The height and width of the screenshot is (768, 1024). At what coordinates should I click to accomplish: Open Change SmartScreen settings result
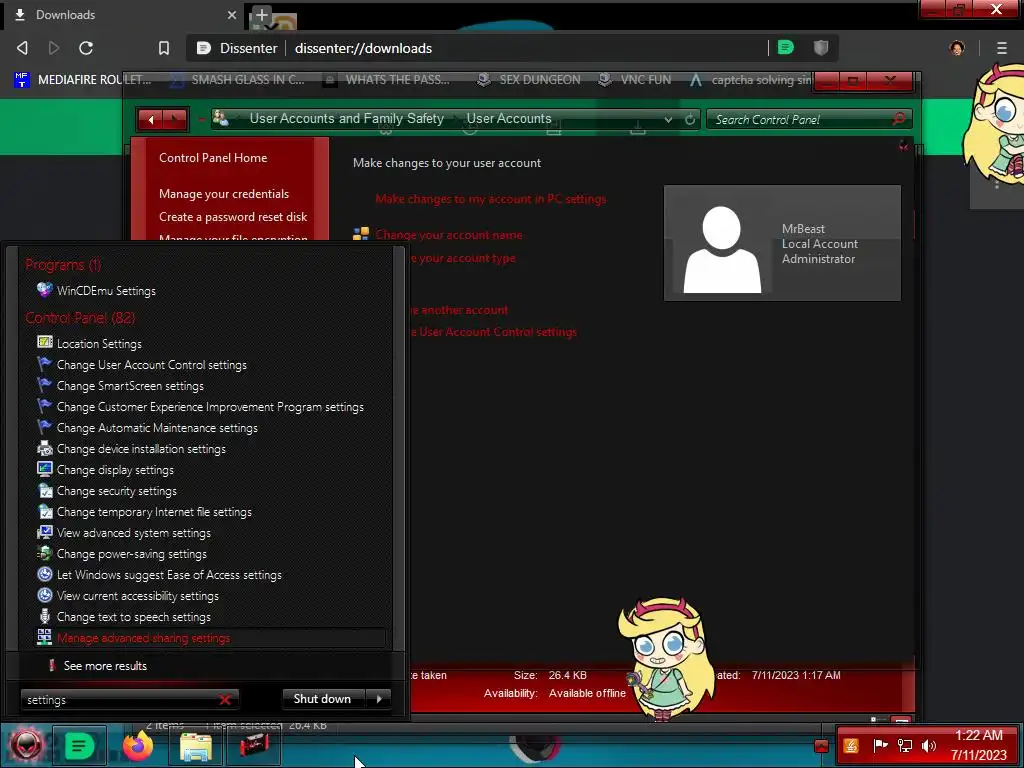[x=121, y=386]
